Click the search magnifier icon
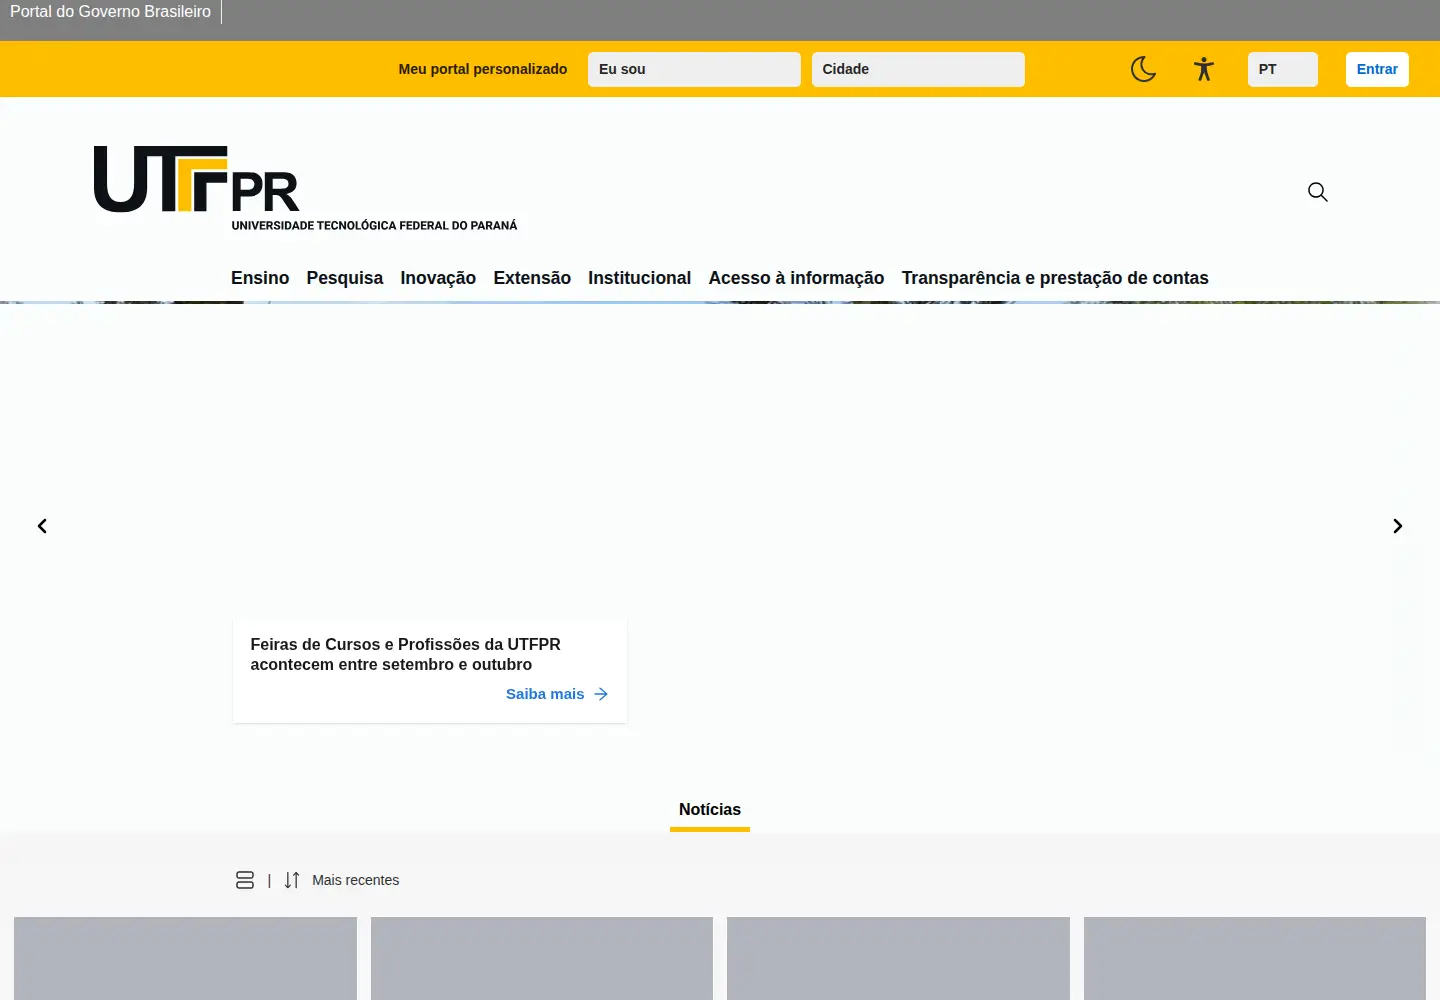 coord(1318,192)
